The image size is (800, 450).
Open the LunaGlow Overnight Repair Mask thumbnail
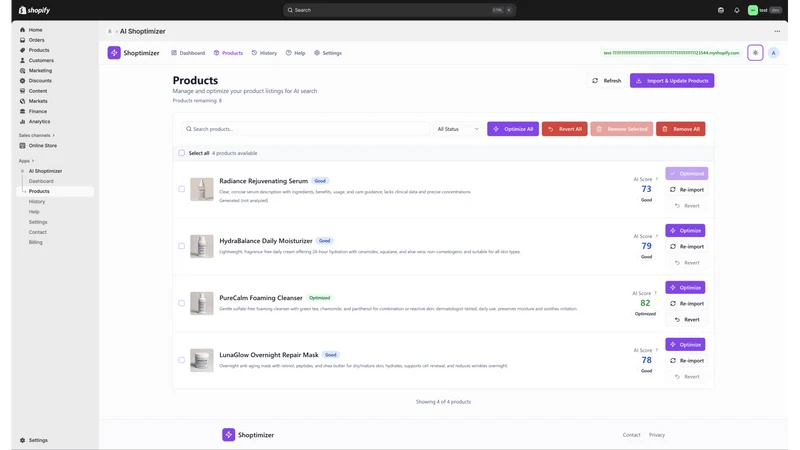(202, 360)
